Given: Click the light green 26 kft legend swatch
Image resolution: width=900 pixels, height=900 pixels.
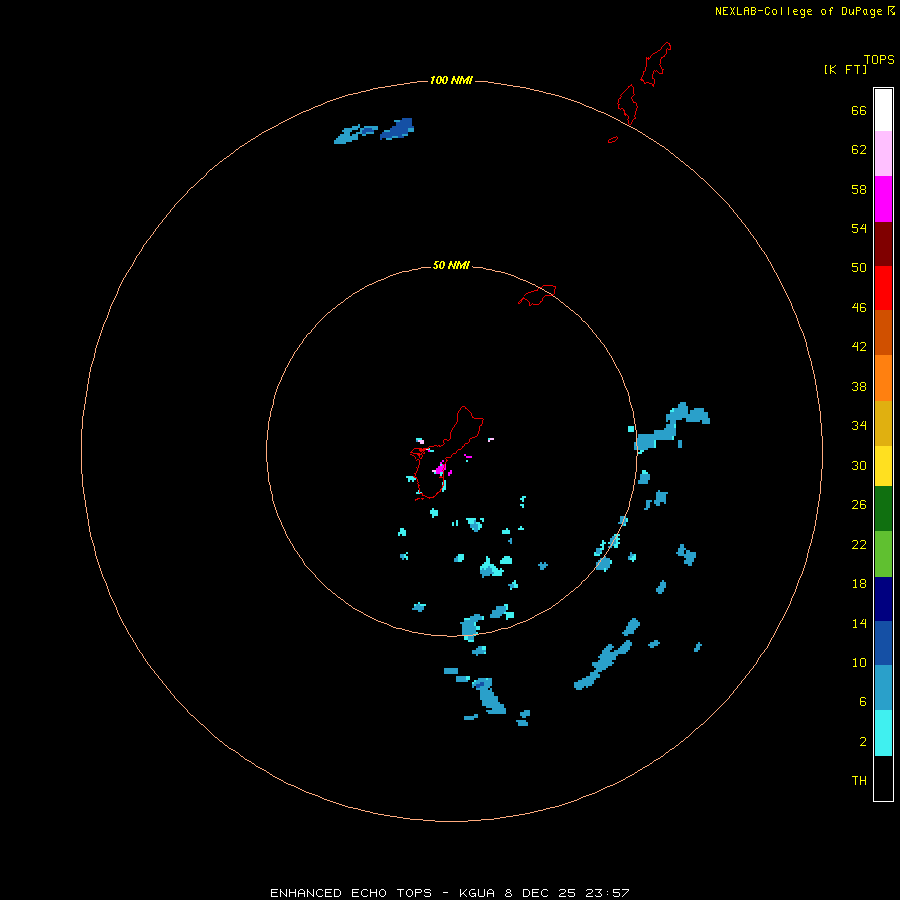Looking at the screenshot, I should pos(883,554).
